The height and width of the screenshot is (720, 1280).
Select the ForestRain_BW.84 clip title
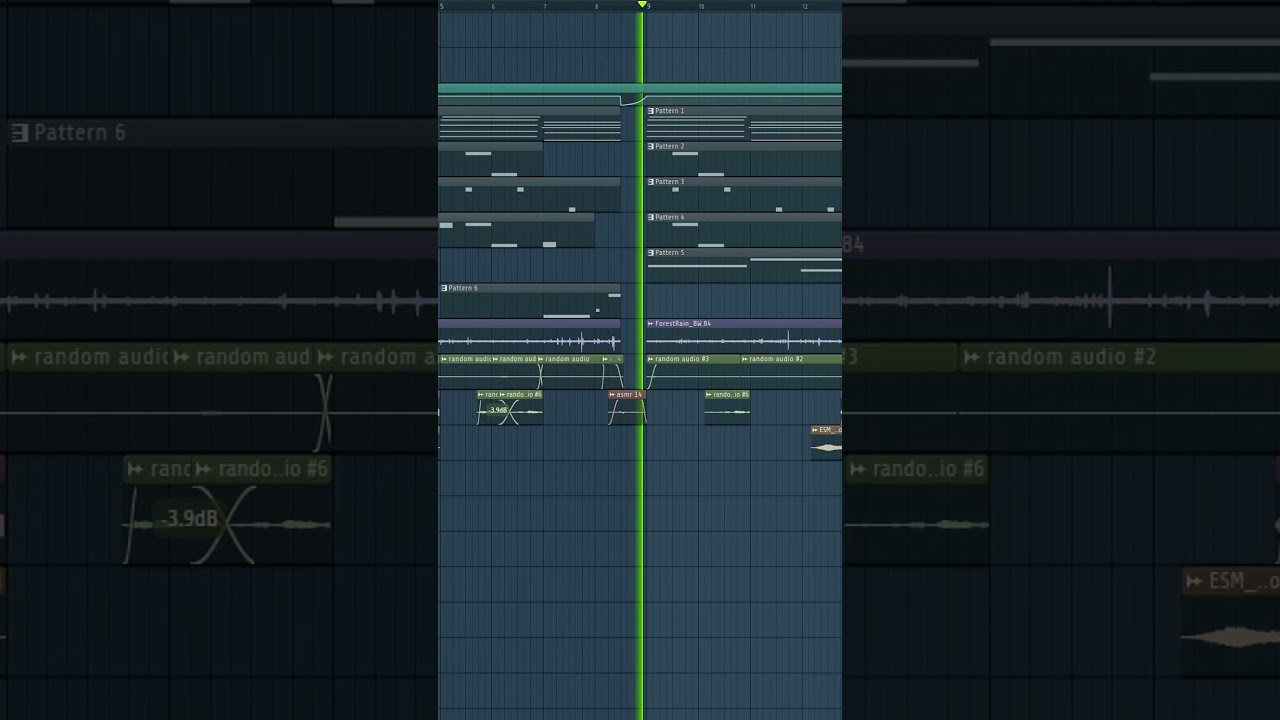click(683, 324)
